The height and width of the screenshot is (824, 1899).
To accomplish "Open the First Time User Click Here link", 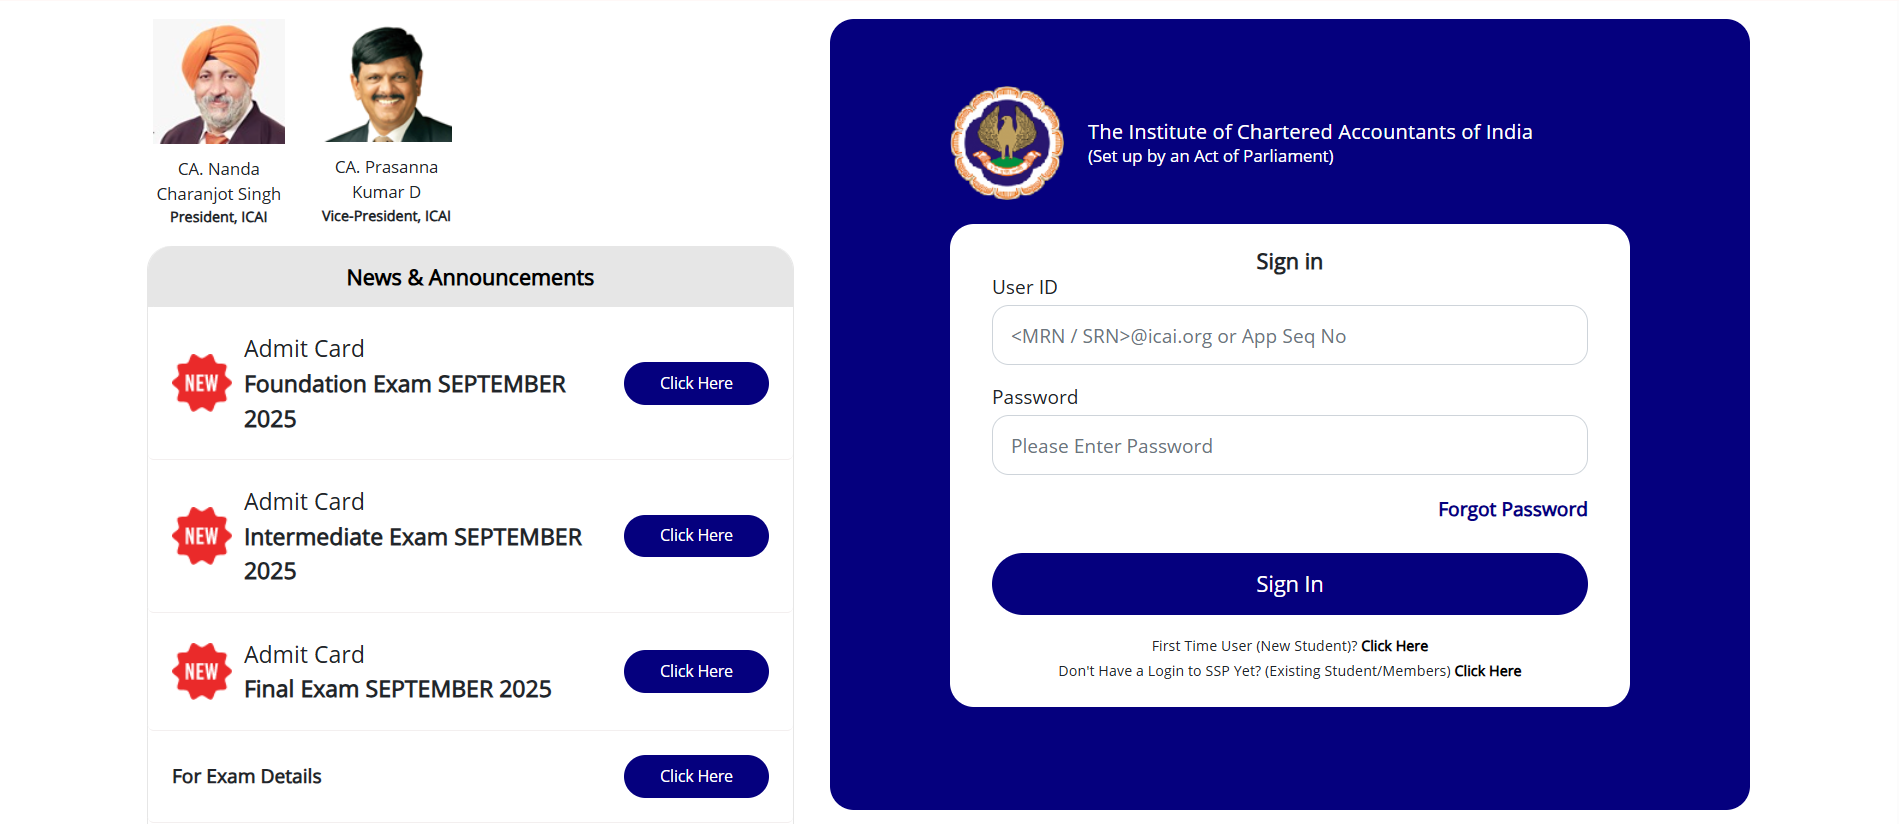I will (1394, 645).
